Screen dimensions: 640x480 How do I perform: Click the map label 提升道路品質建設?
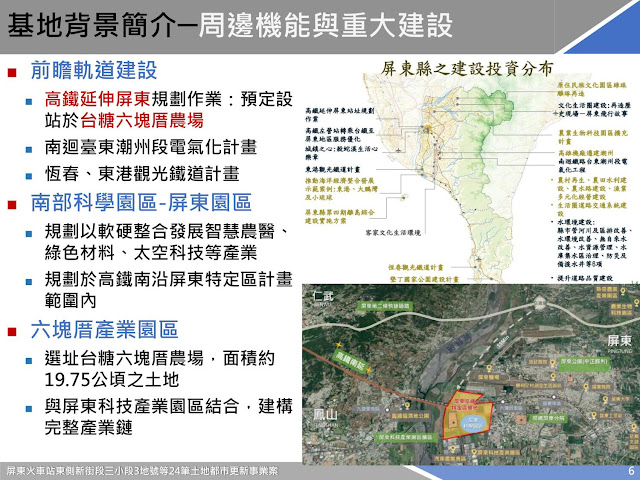coord(585,278)
